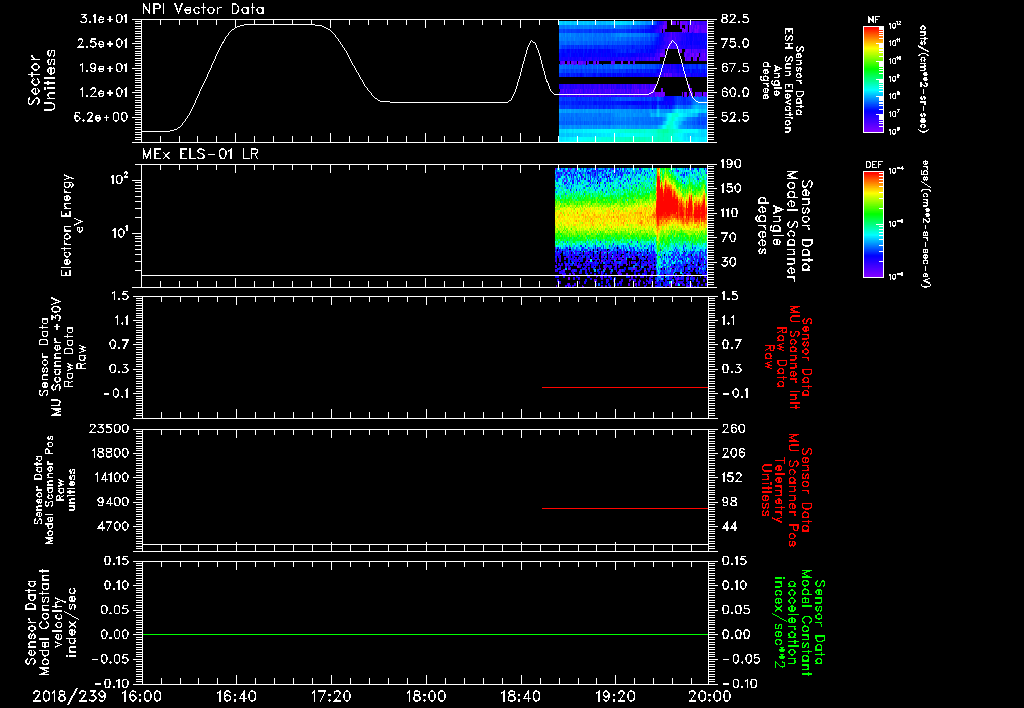
Task: Click the 52.5 sun elevation tick value
Action: pyautogui.click(x=735, y=118)
